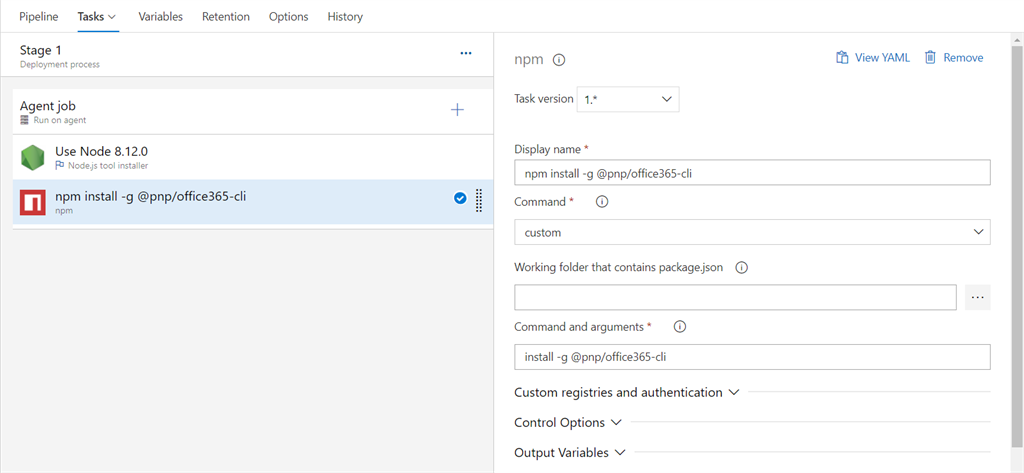
Task: Show info for Command and arguments
Action: pos(679,327)
